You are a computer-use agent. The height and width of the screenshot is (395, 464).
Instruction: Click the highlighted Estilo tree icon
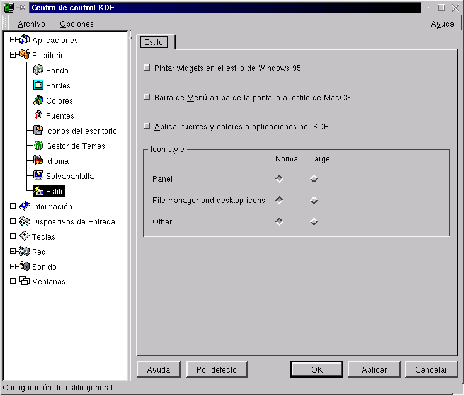[x=38, y=191]
